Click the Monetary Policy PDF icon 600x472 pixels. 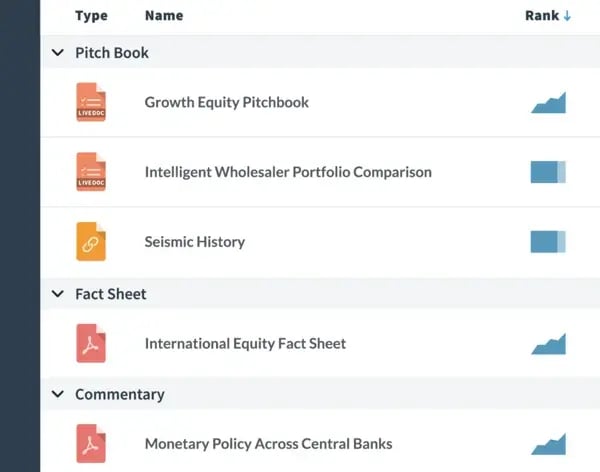[91, 443]
